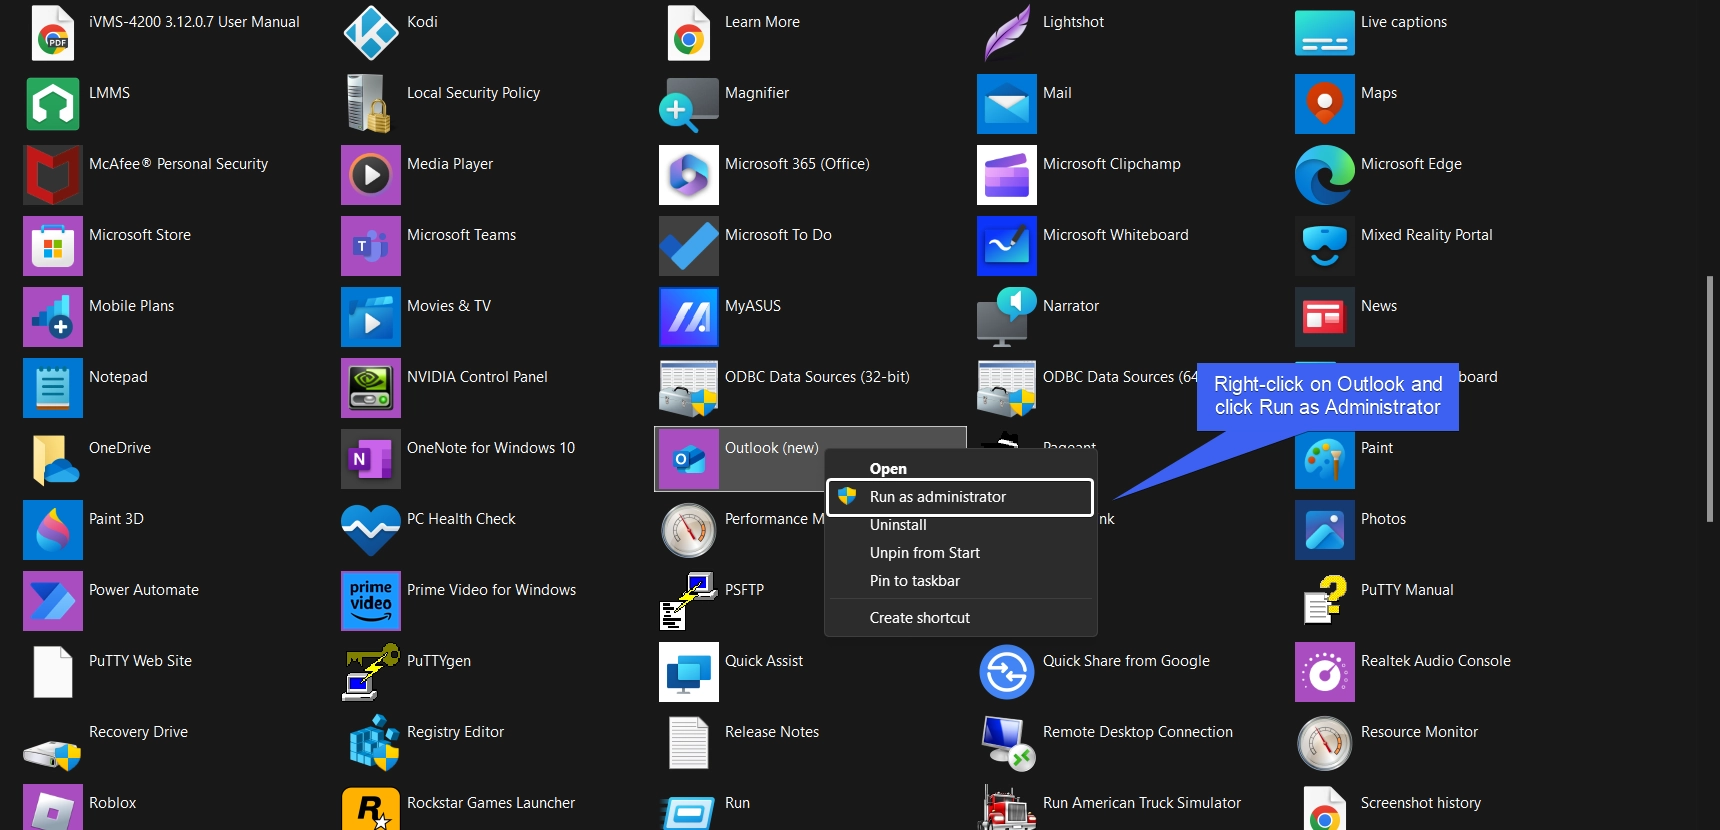Choose Uninstall from the context menu
1720x830 pixels.
pos(898,525)
